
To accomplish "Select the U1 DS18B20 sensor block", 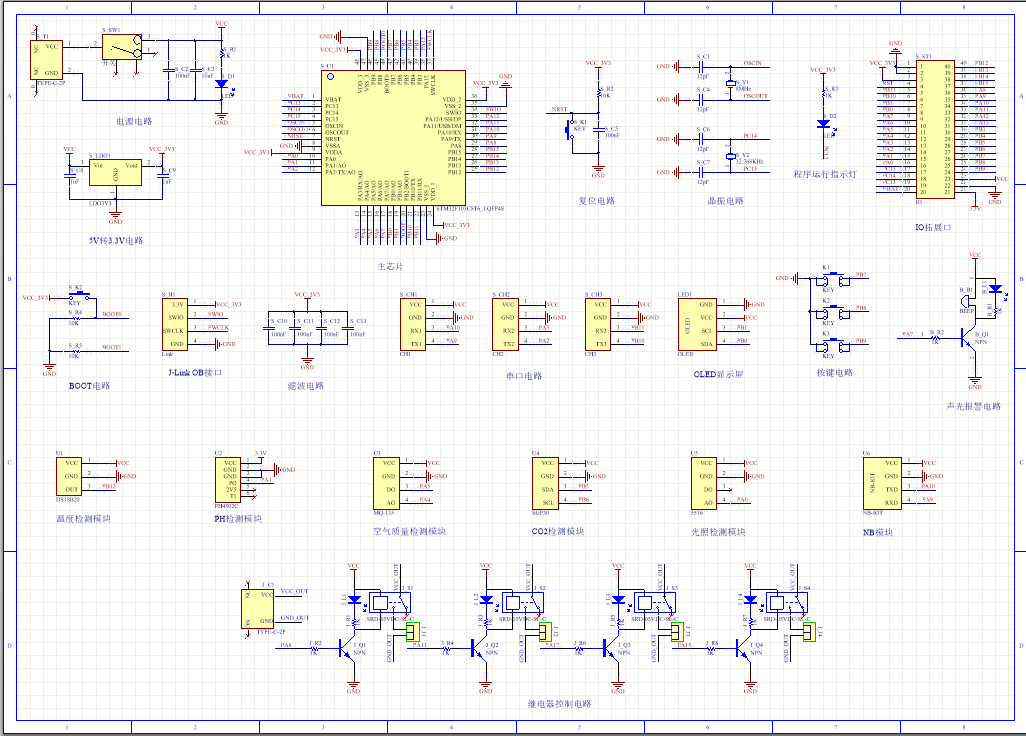I will click(69, 477).
